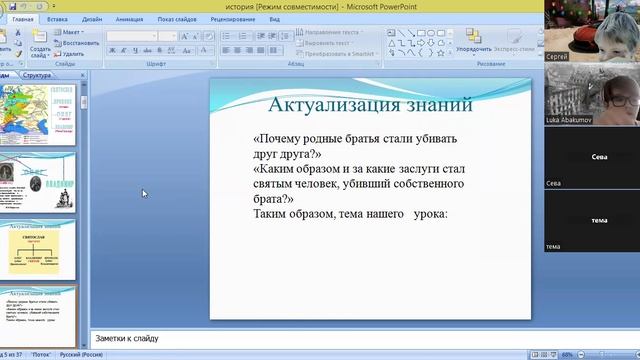Toggle text shadow S formatting

tap(160, 50)
